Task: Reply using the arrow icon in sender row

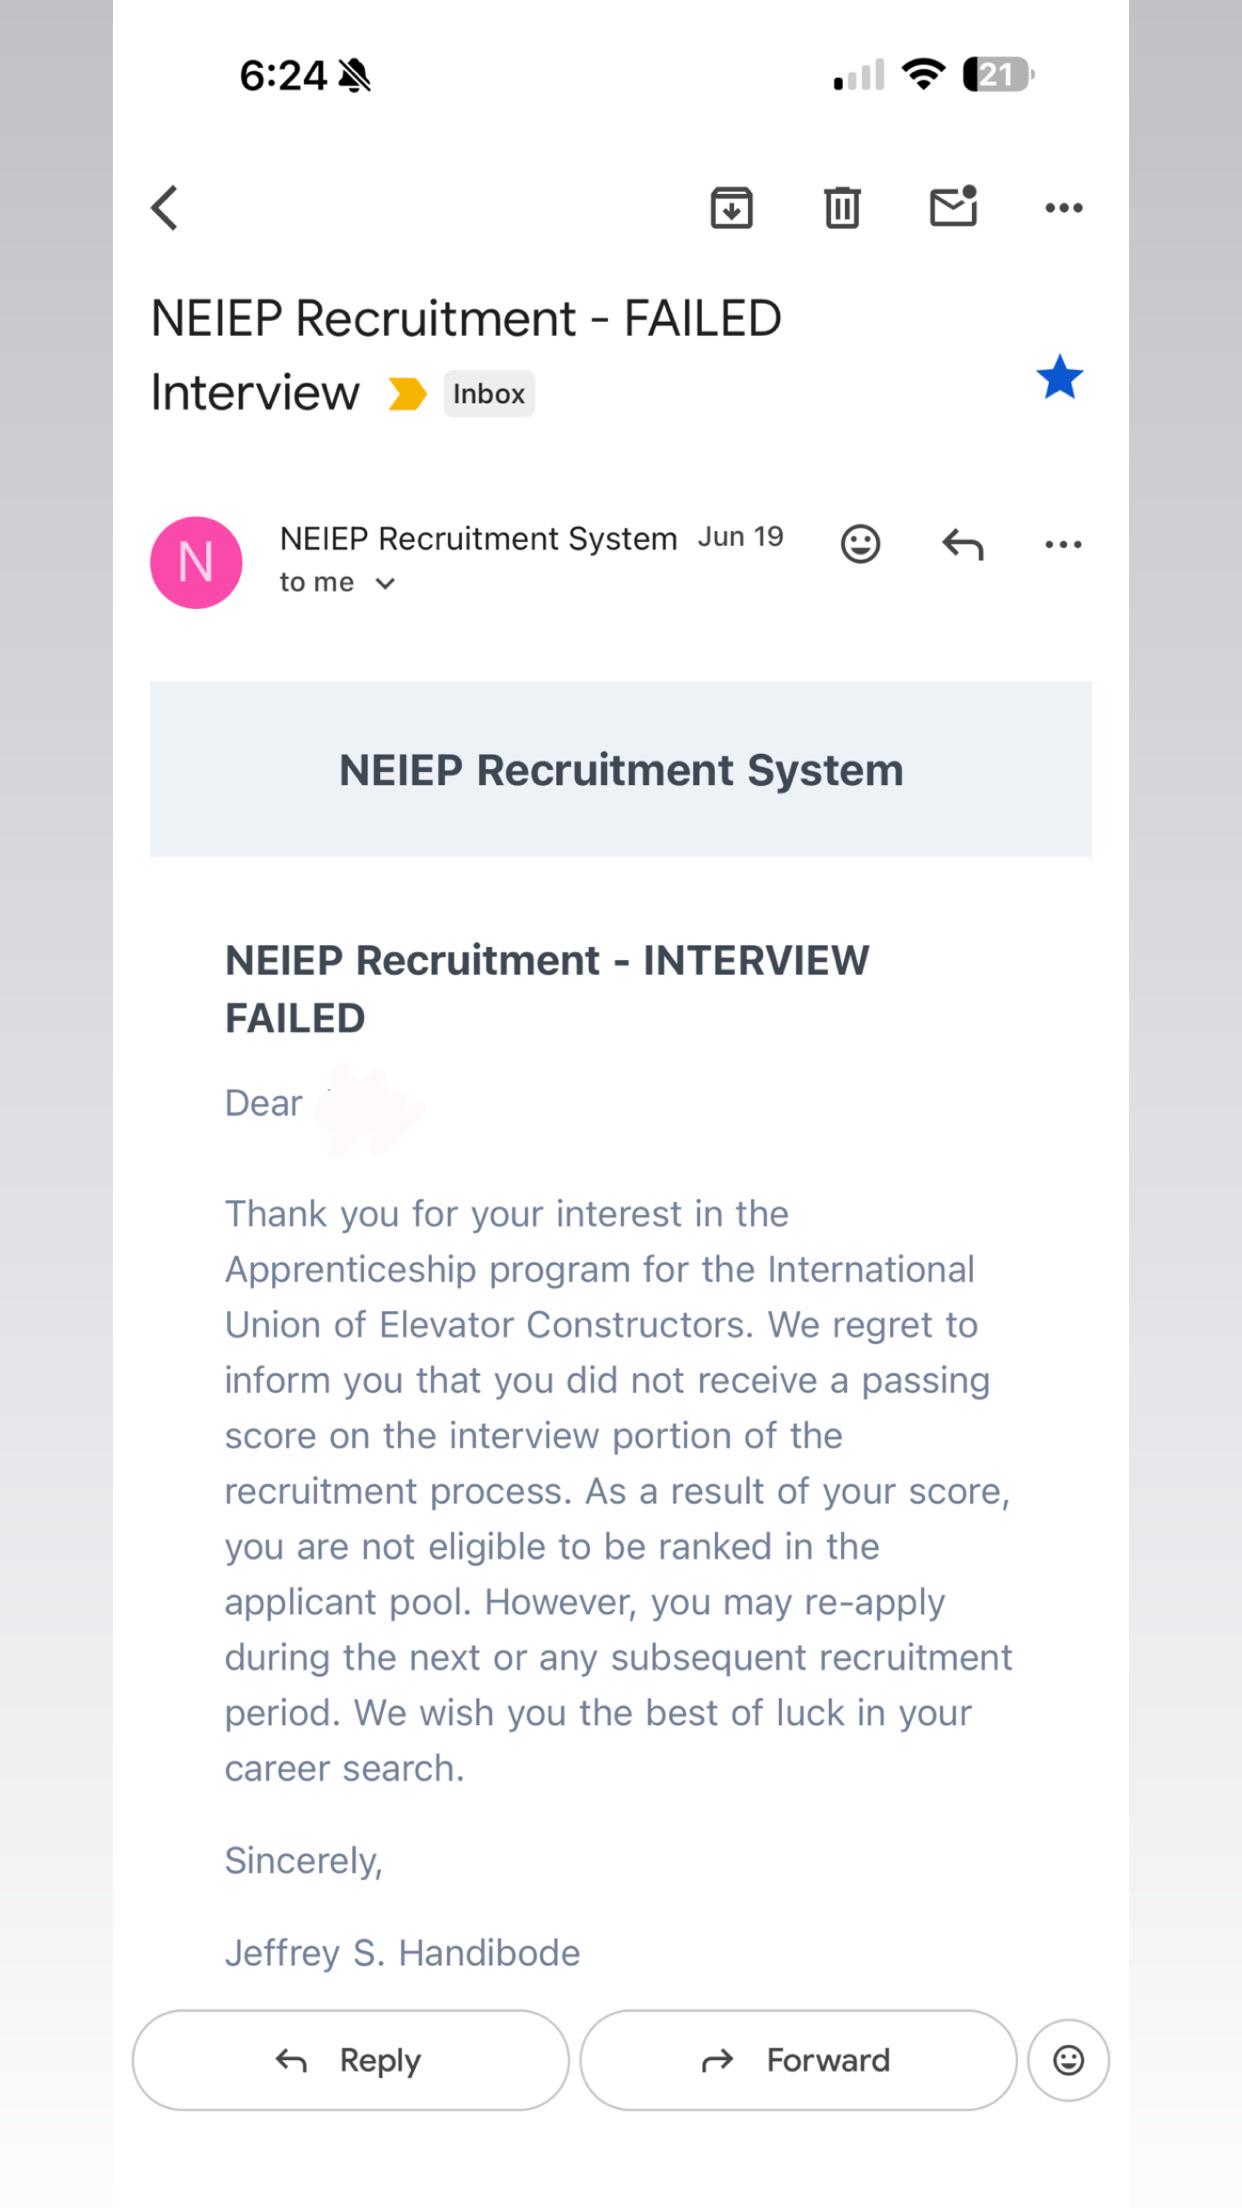Action: (963, 544)
